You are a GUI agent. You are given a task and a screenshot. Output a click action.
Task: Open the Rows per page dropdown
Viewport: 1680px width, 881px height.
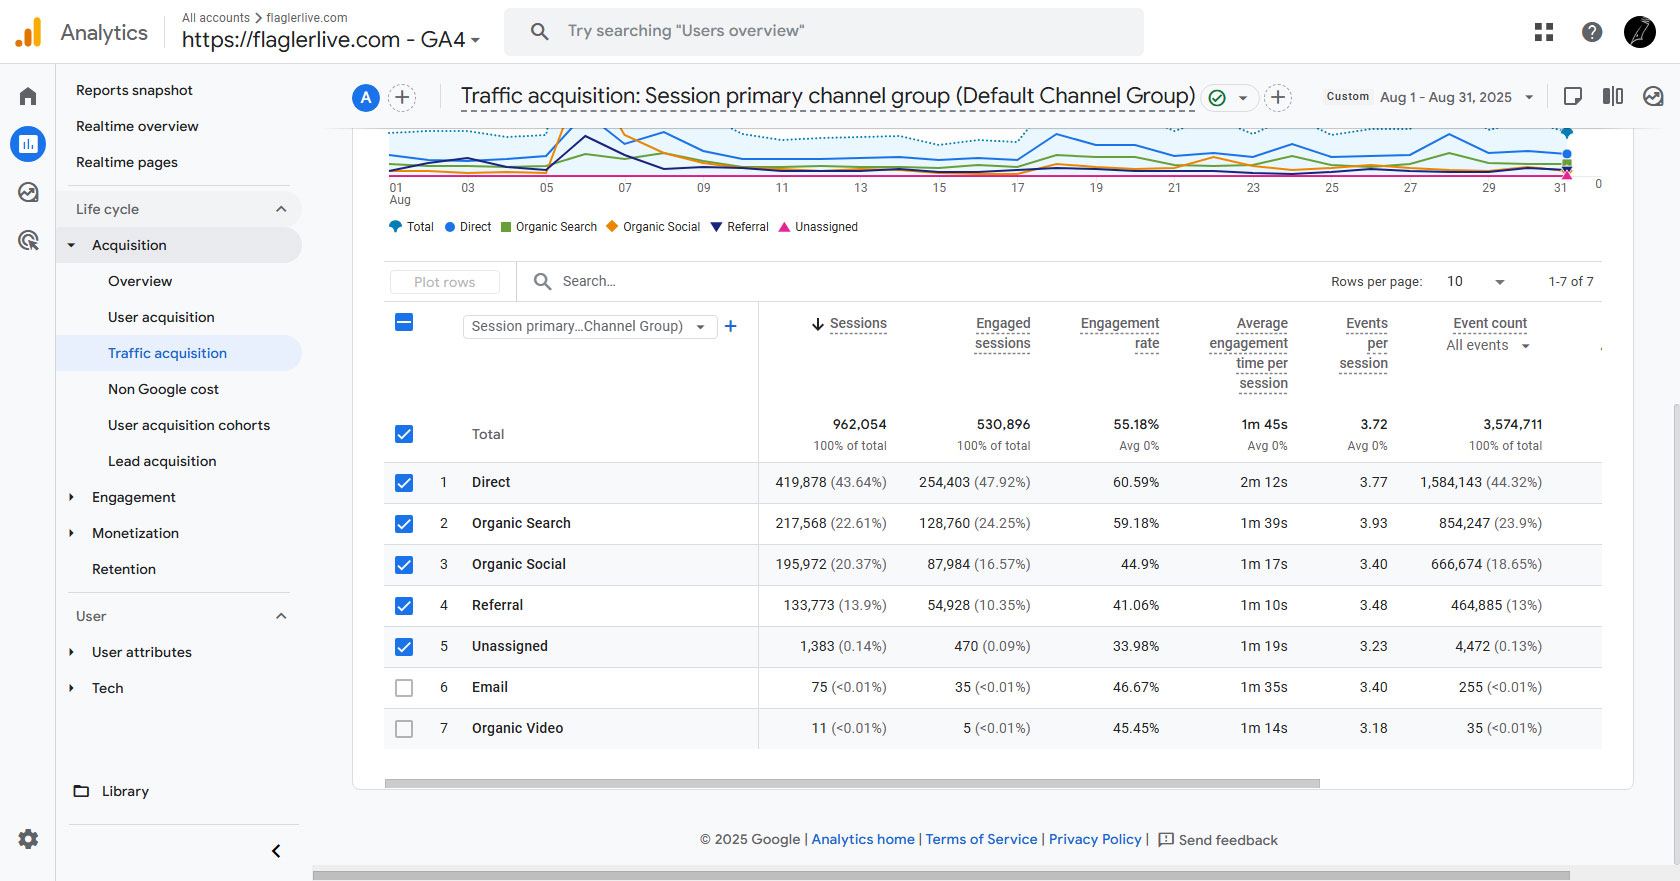pyautogui.click(x=1476, y=282)
